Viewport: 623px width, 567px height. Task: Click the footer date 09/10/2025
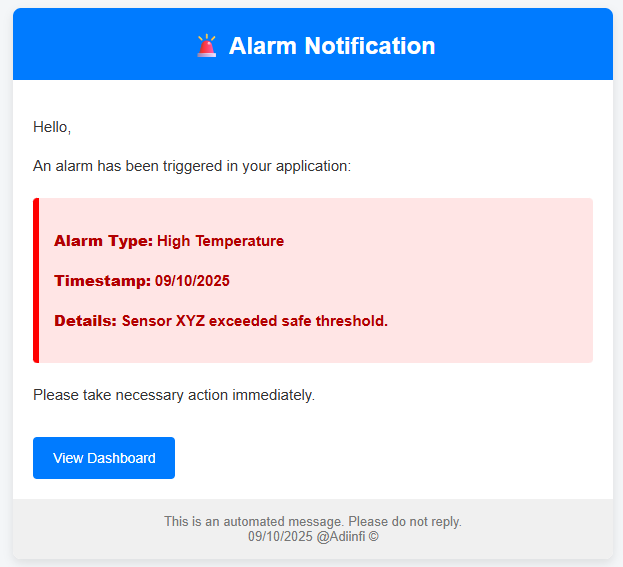pyautogui.click(x=280, y=536)
